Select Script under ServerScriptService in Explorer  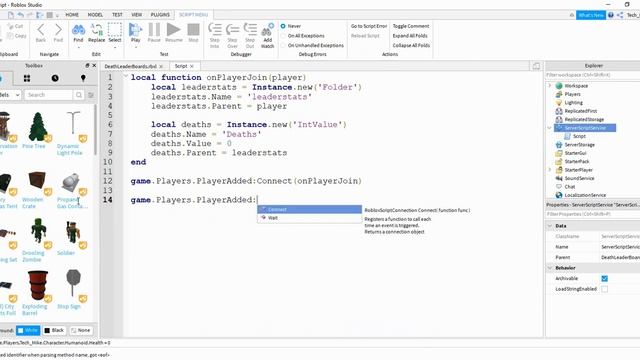point(579,136)
